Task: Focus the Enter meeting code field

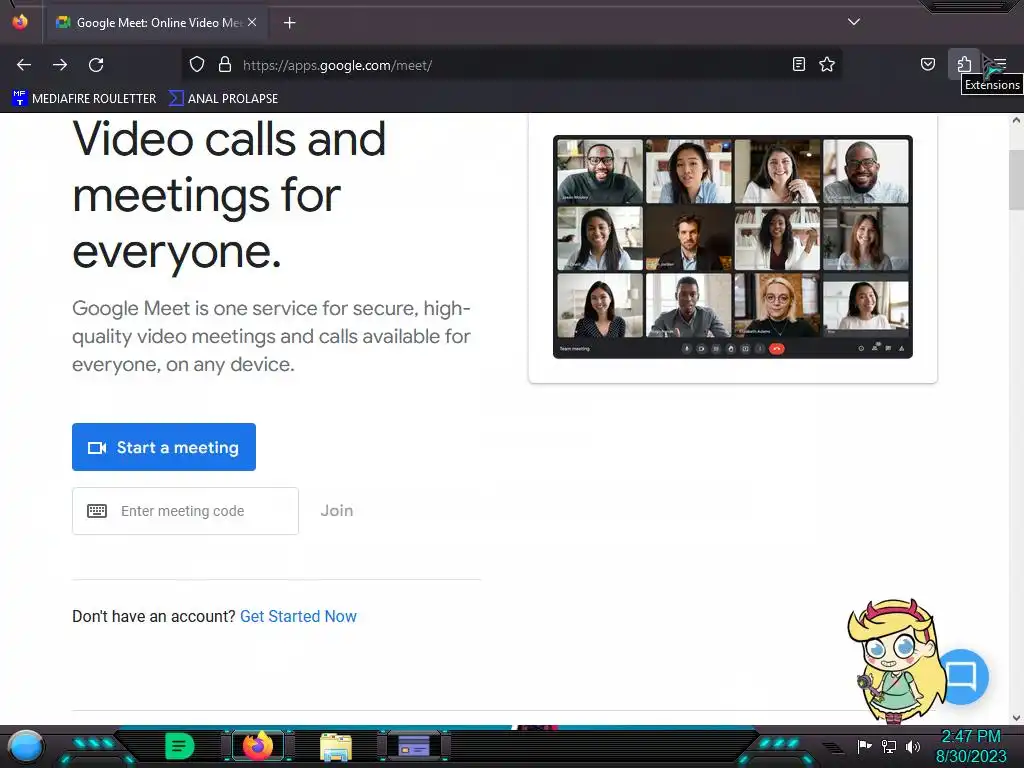Action: 185,511
